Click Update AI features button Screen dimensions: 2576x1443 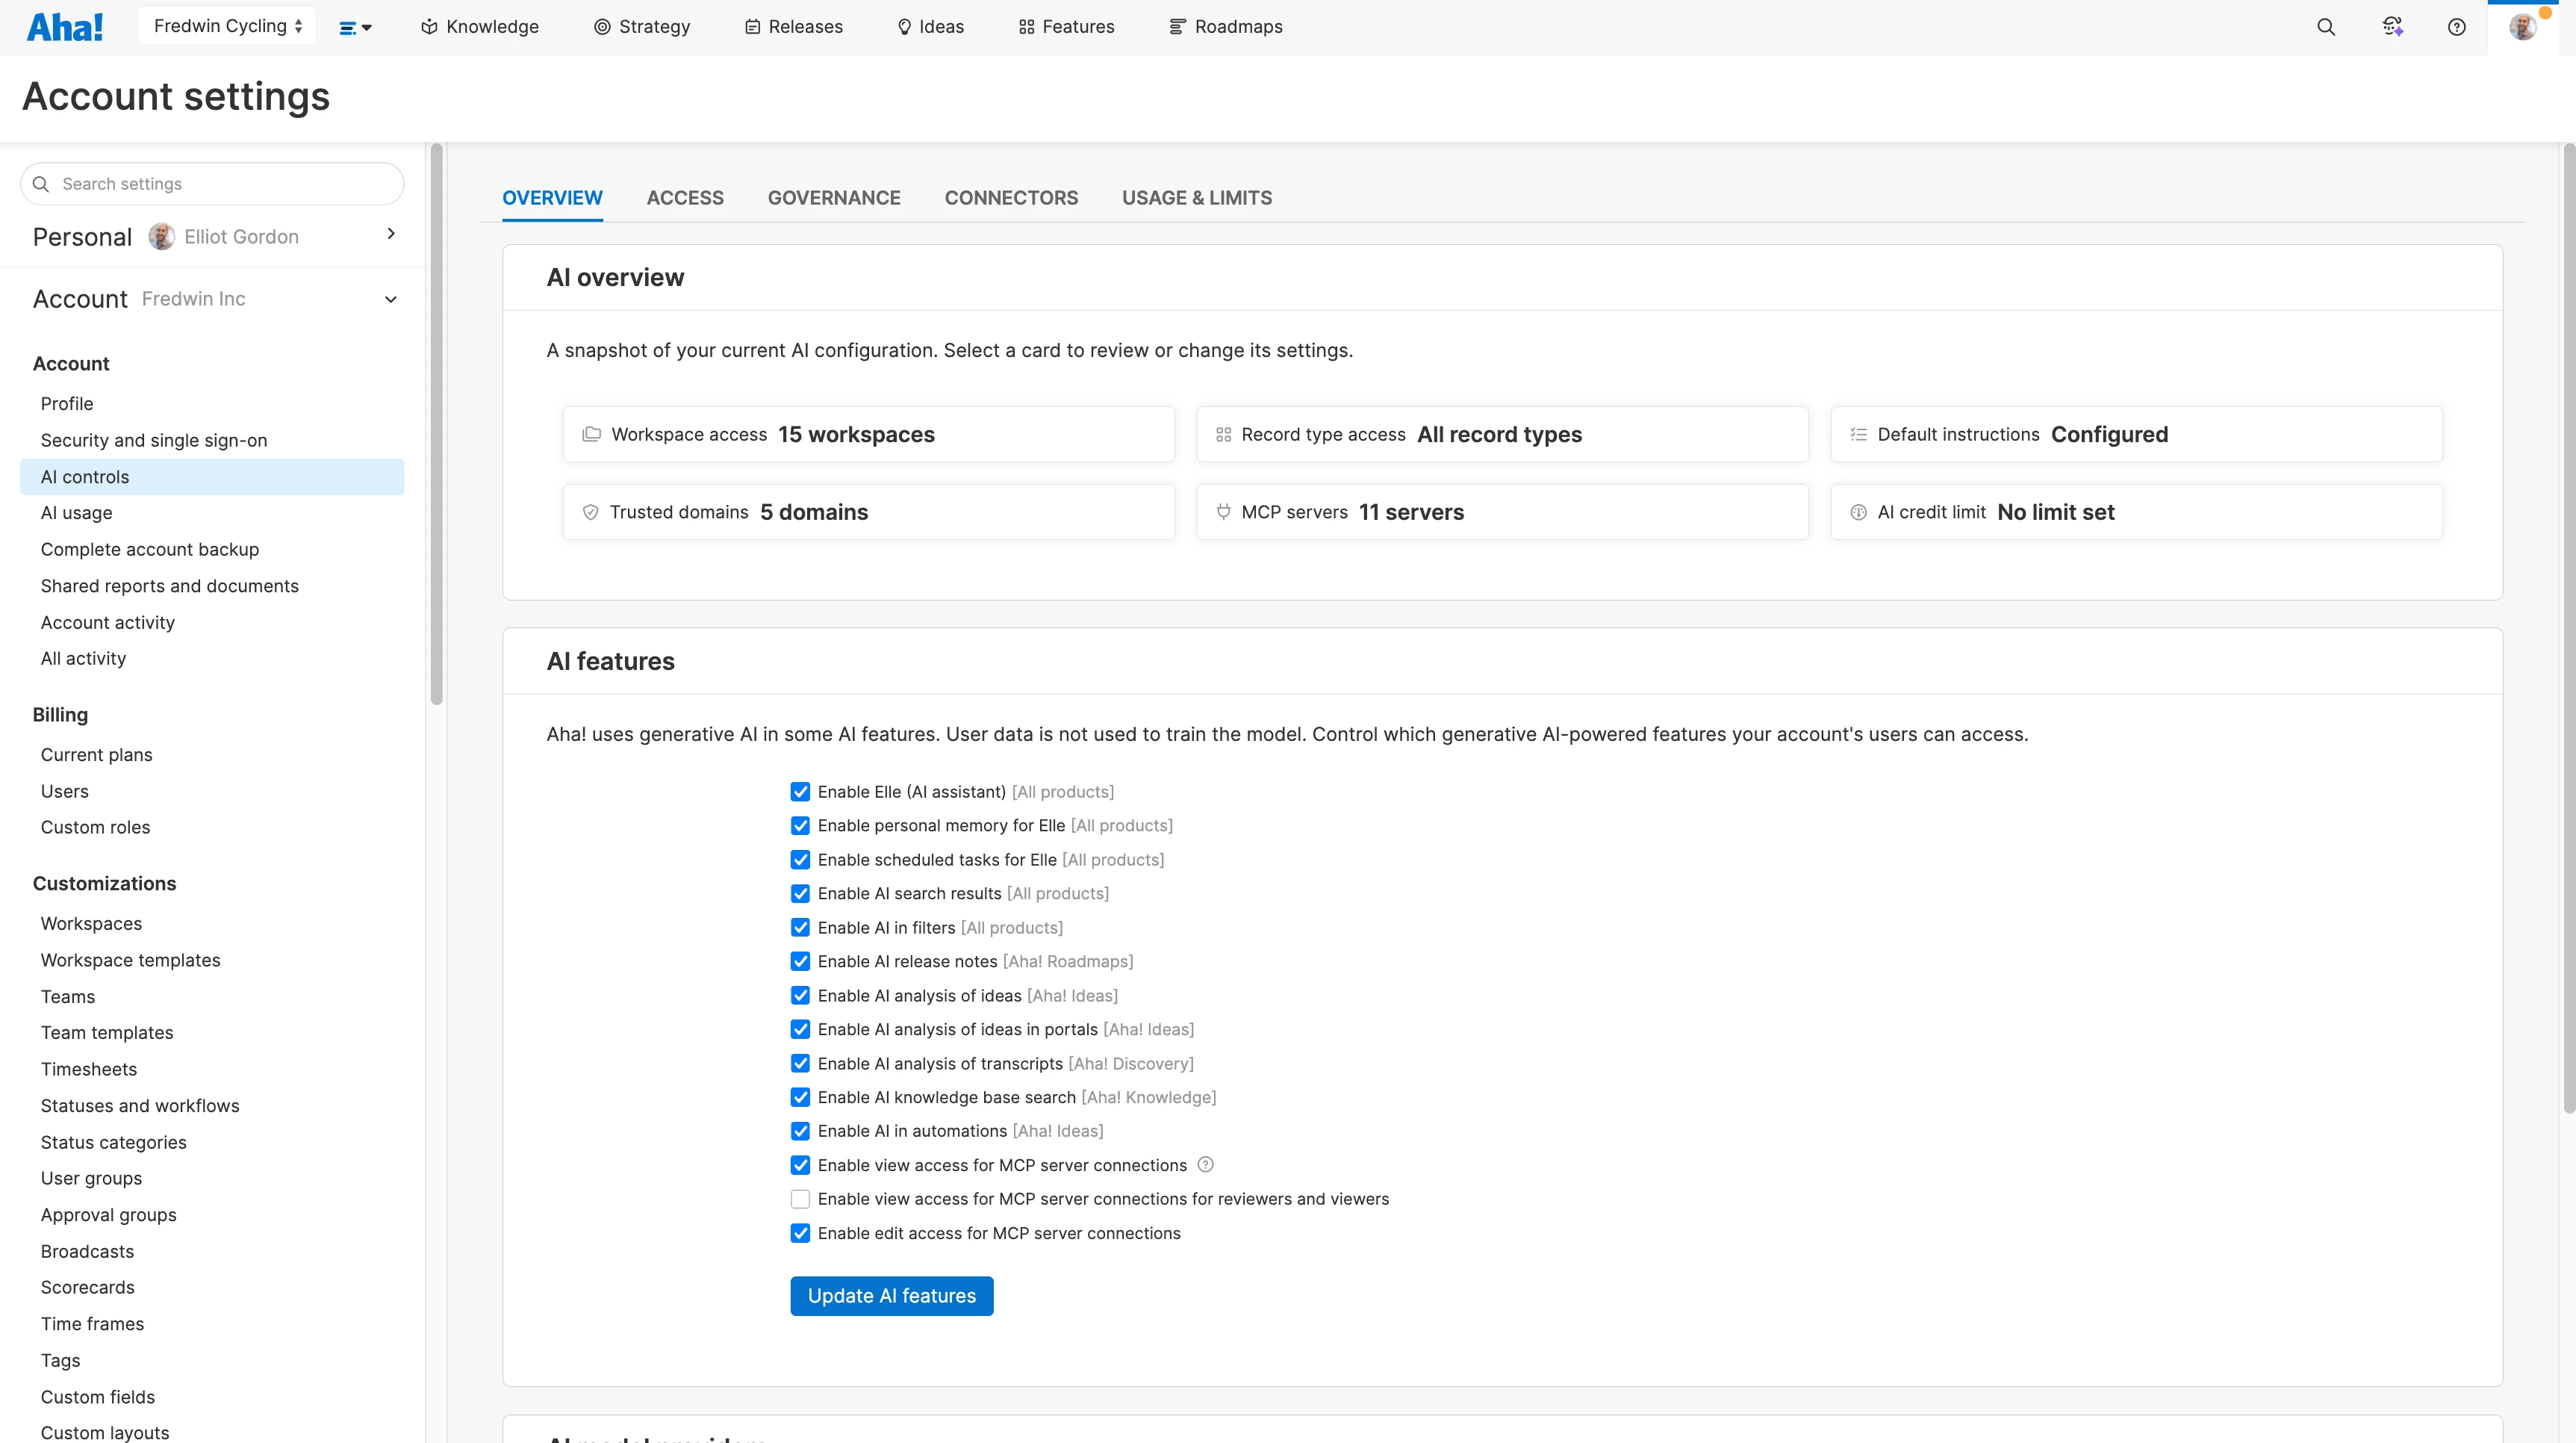pos(892,1296)
